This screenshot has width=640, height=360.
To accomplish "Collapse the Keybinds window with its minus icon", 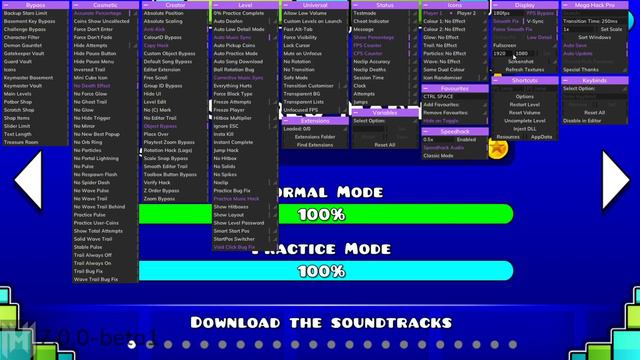I will 566,80.
